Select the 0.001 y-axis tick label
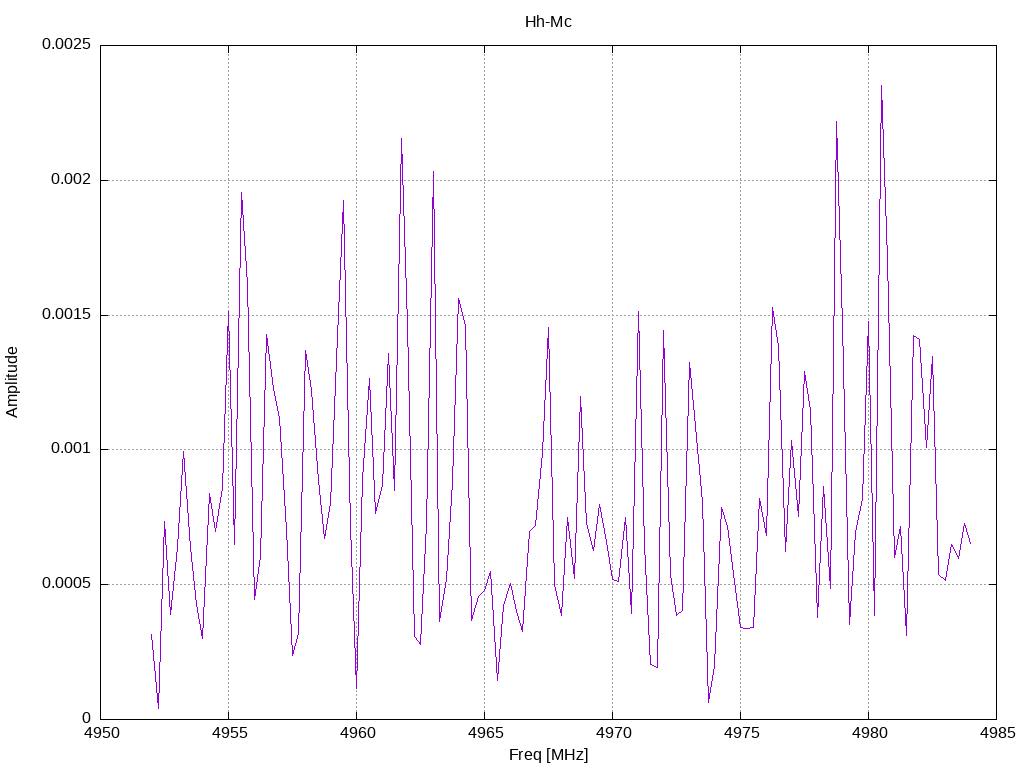Viewport: 1024px width, 768px height. click(x=71, y=448)
